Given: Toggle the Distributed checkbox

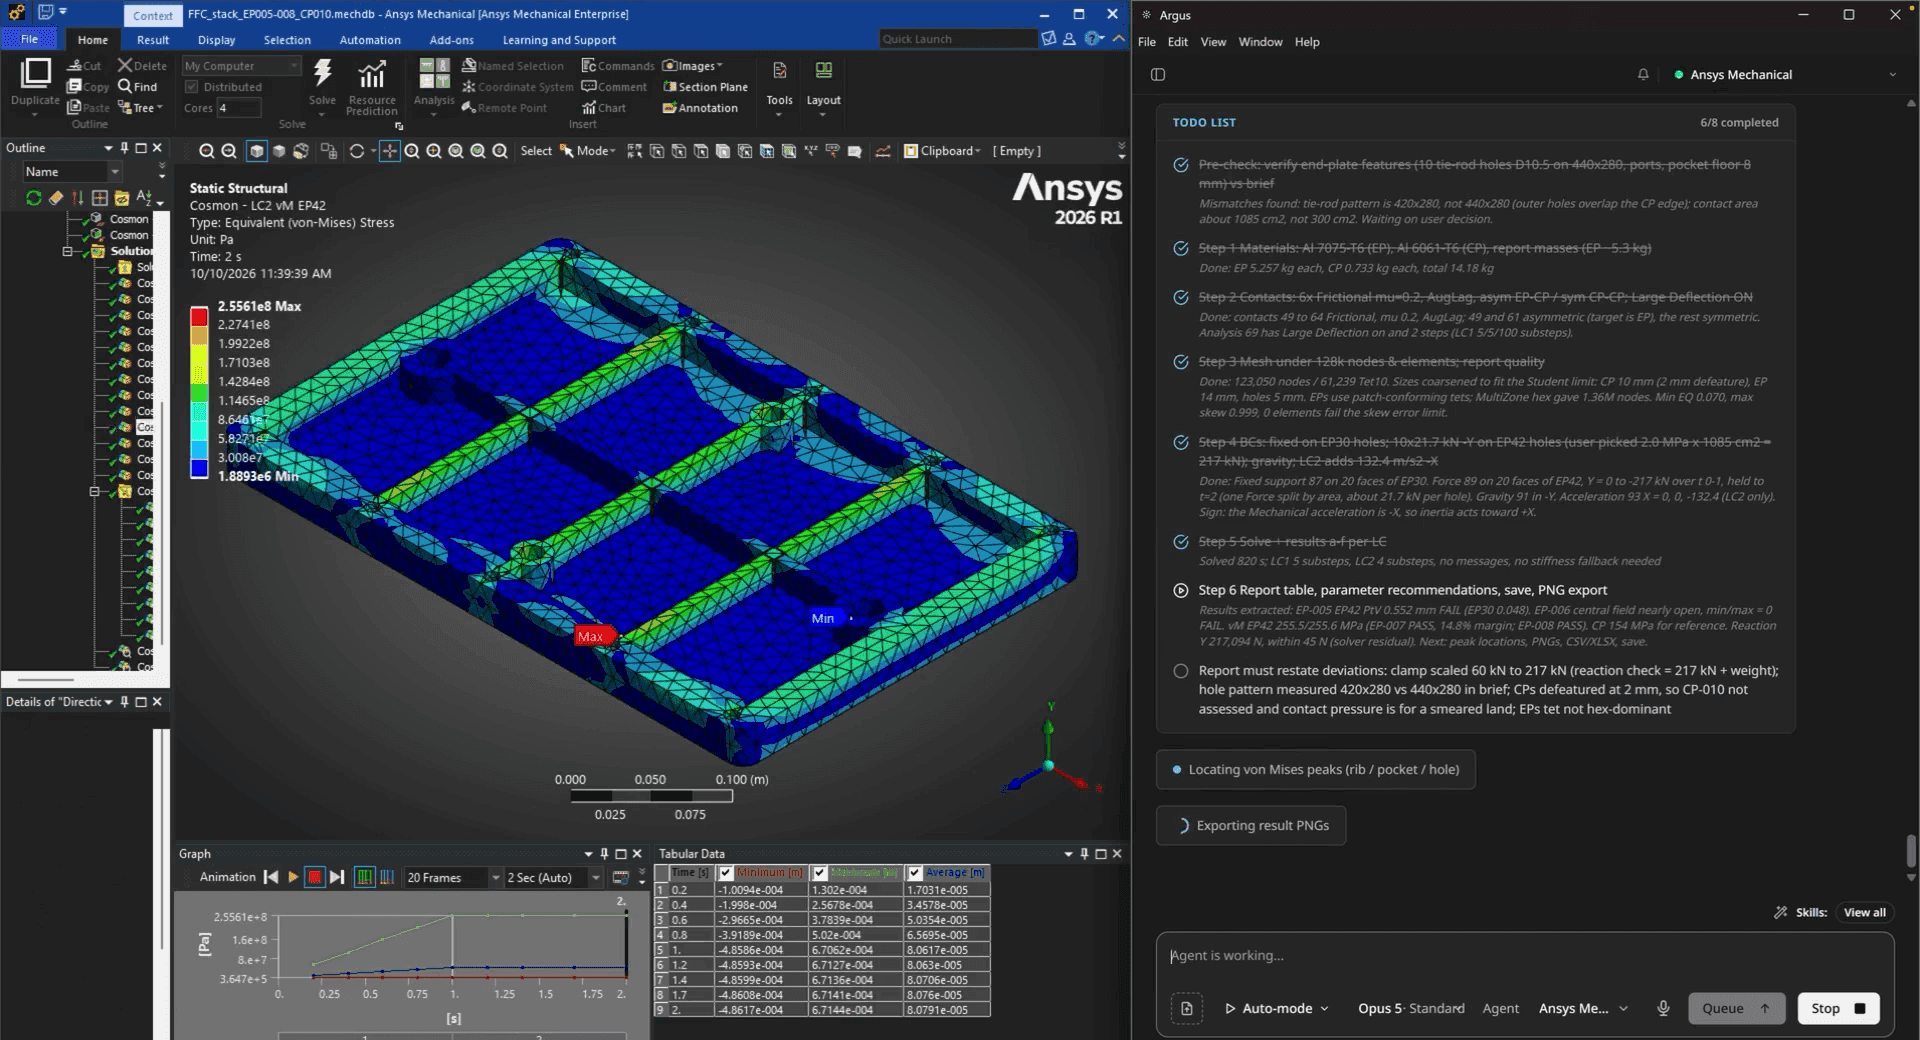Looking at the screenshot, I should point(191,87).
